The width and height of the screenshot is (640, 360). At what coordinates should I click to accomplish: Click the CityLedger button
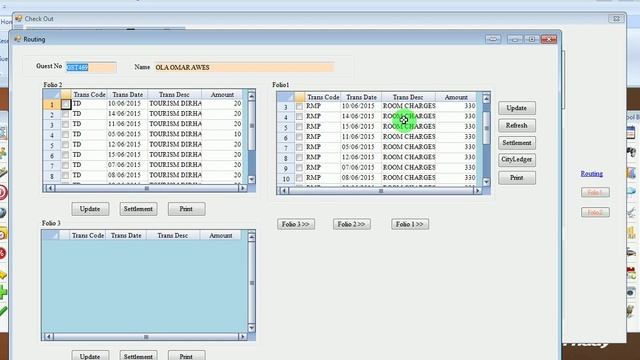tap(517, 160)
